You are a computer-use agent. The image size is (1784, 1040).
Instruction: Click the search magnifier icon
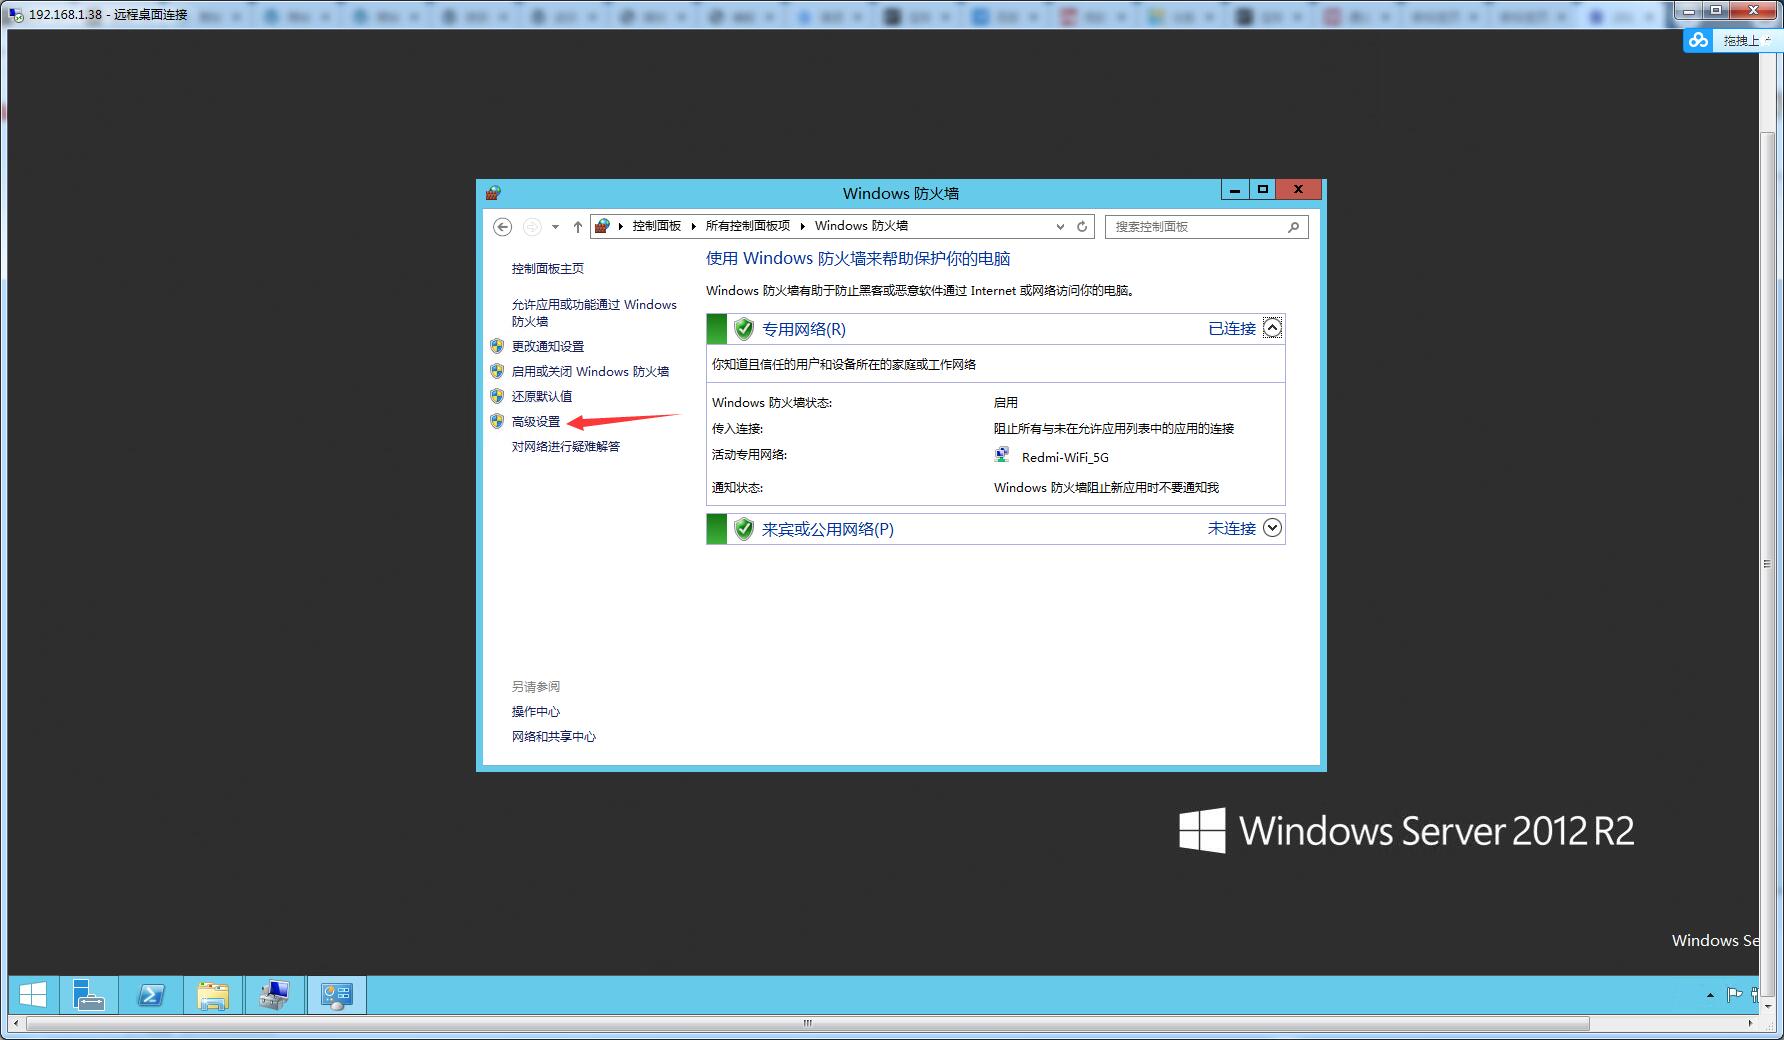[x=1293, y=227]
